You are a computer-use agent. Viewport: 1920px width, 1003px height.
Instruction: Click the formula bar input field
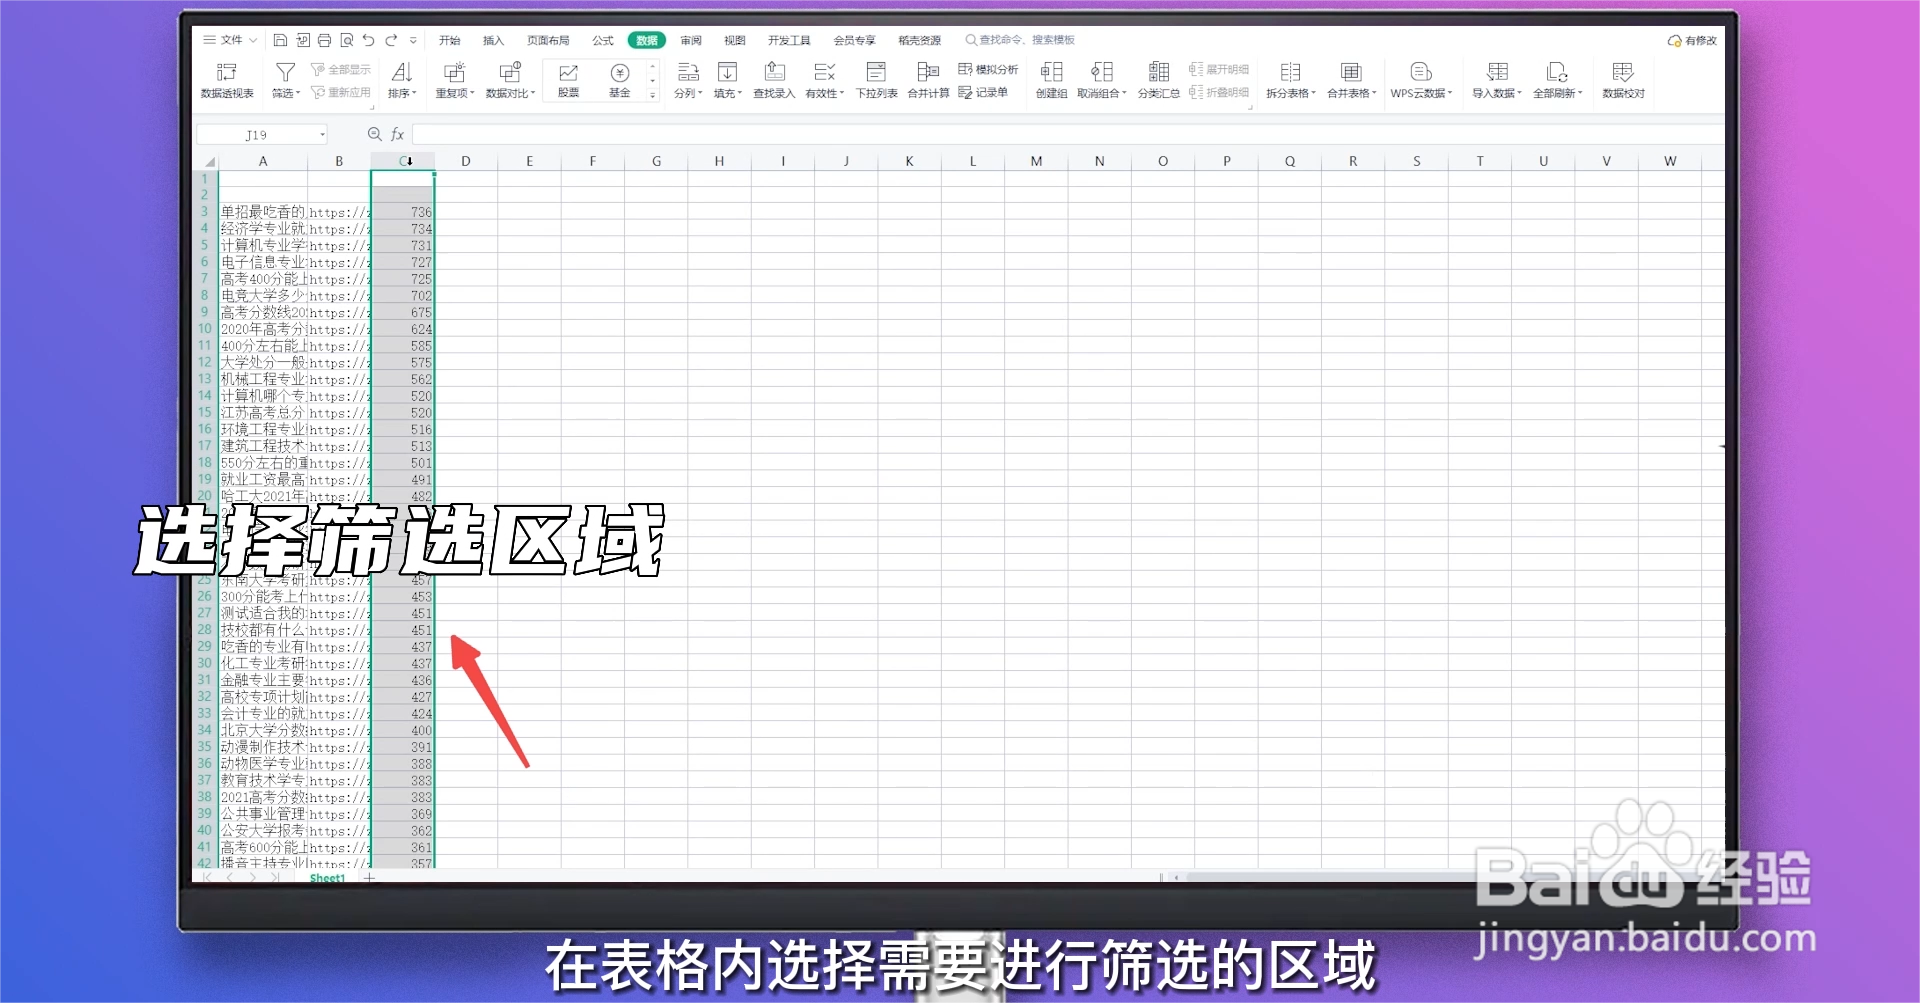[1067, 134]
